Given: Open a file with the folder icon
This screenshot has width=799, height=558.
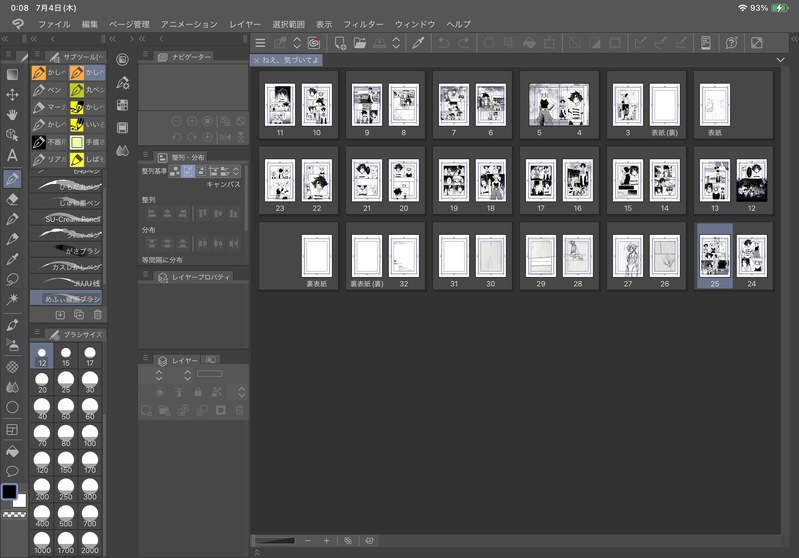Looking at the screenshot, I should click(x=360, y=43).
